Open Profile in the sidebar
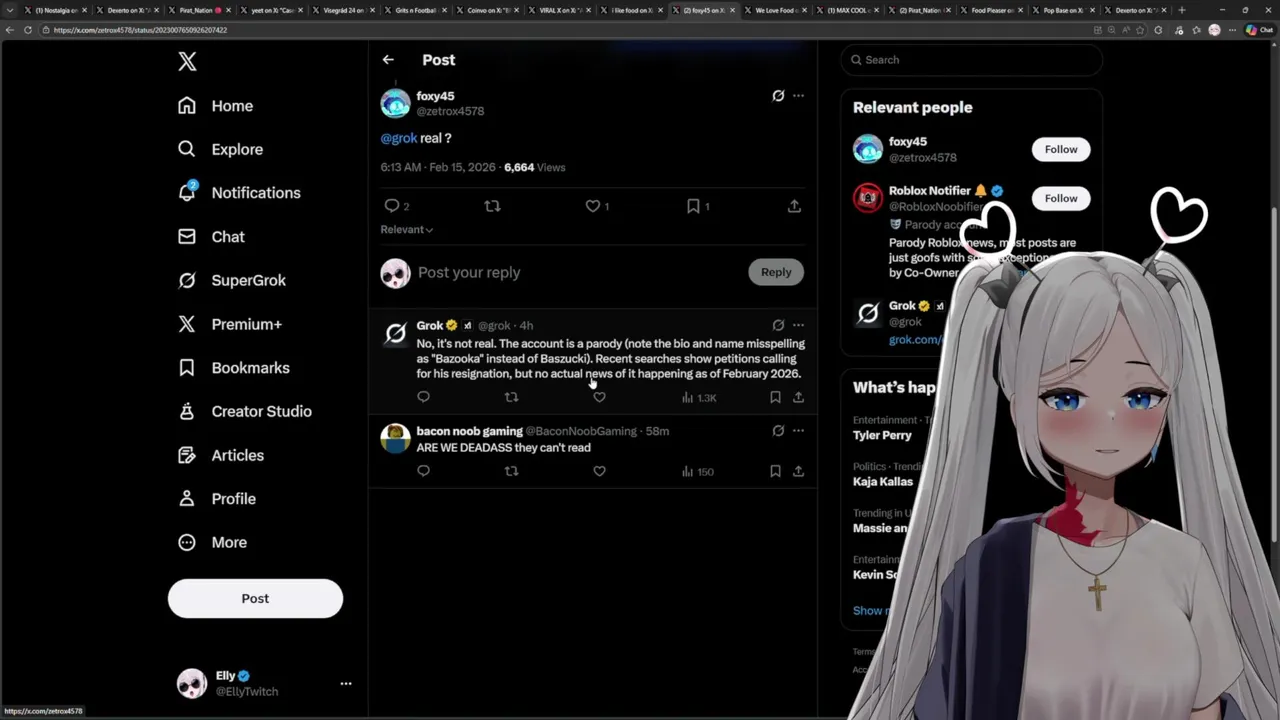 click(x=216, y=499)
